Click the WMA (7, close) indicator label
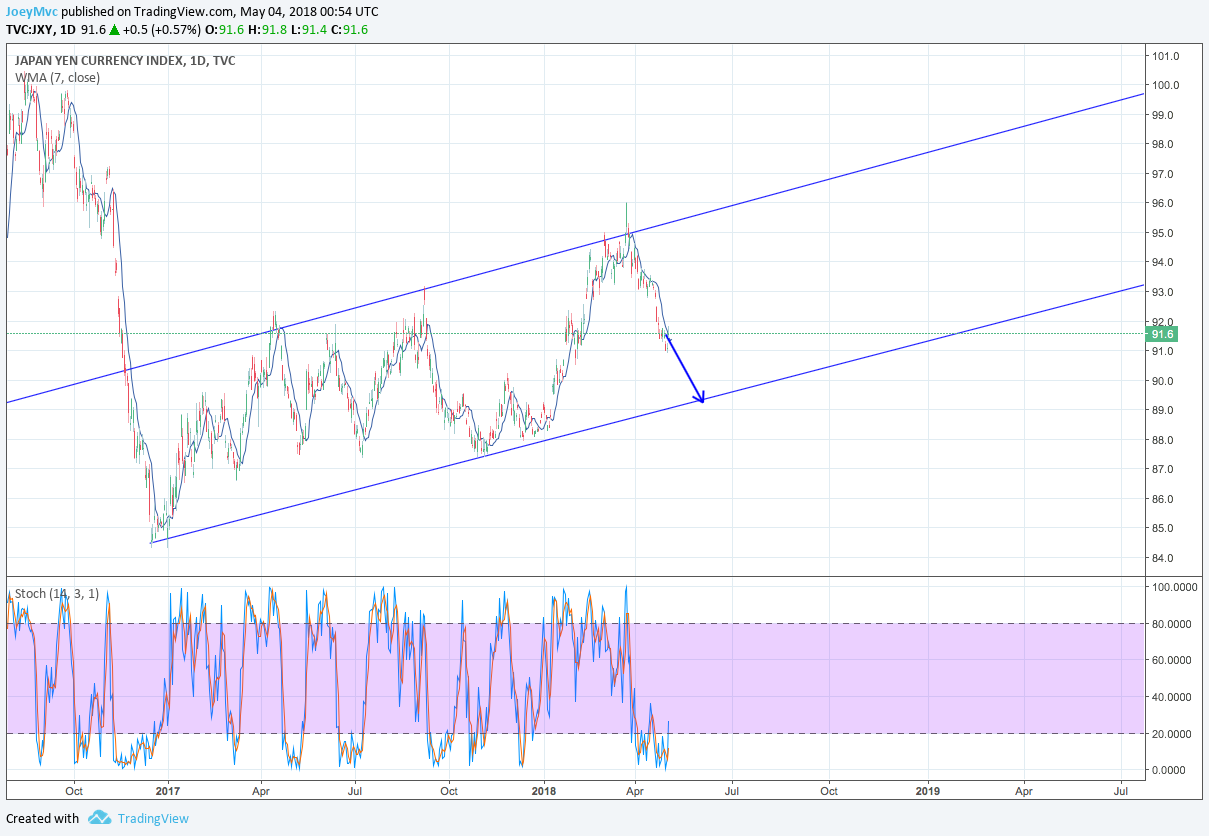The height and width of the screenshot is (836, 1209). (57, 77)
